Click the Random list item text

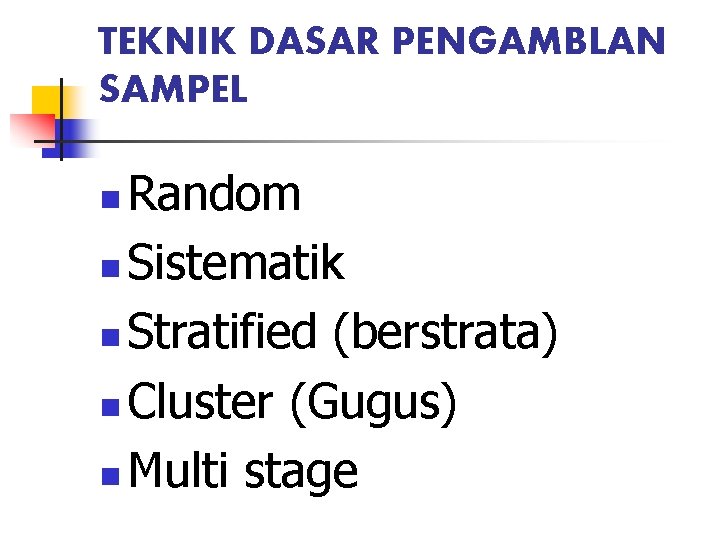pos(214,194)
